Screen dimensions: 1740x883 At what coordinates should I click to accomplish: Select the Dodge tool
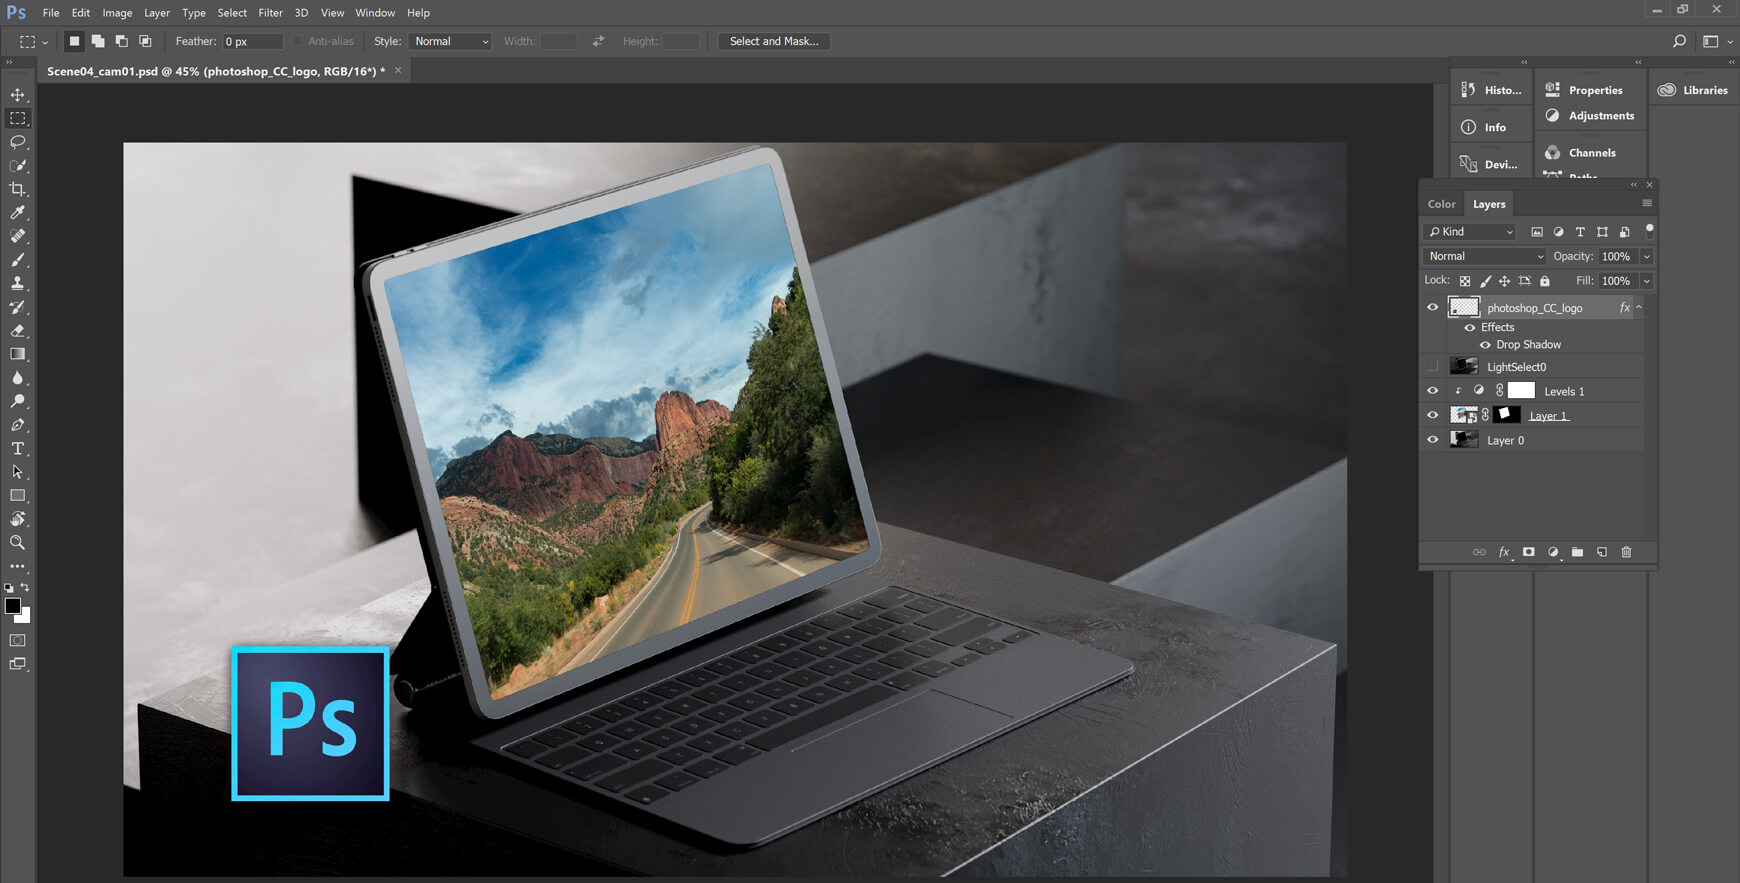click(18, 401)
